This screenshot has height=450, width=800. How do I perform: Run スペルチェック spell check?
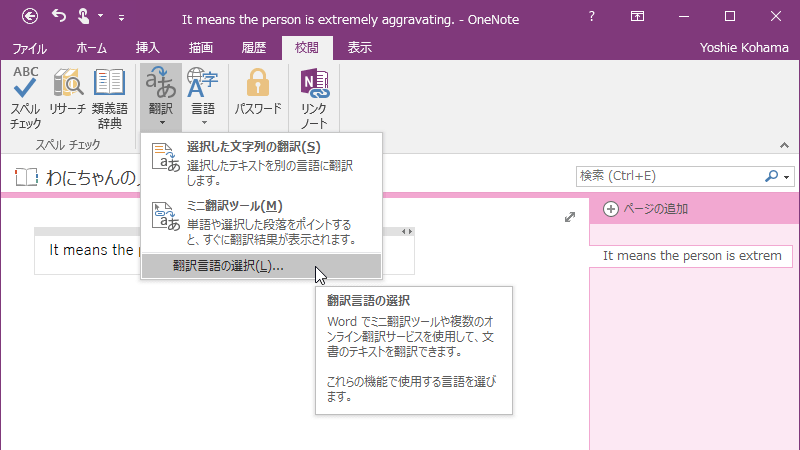(x=25, y=97)
